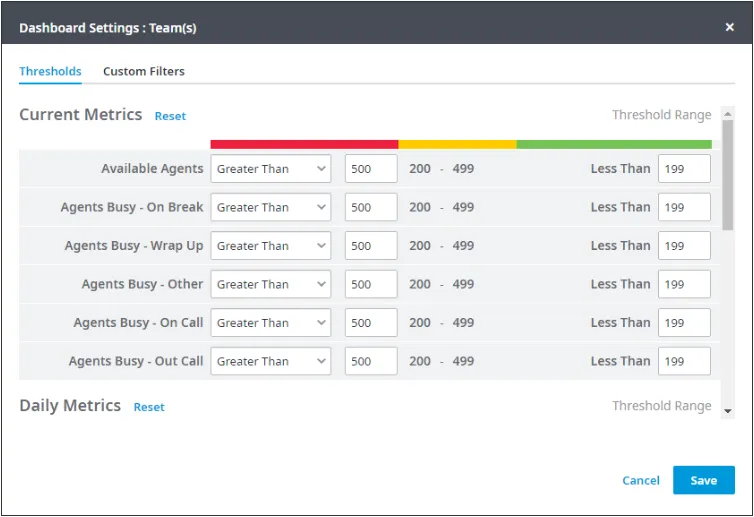Click the scrollbar up arrow
Image resolution: width=754 pixels, height=517 pixels.
click(x=728, y=113)
